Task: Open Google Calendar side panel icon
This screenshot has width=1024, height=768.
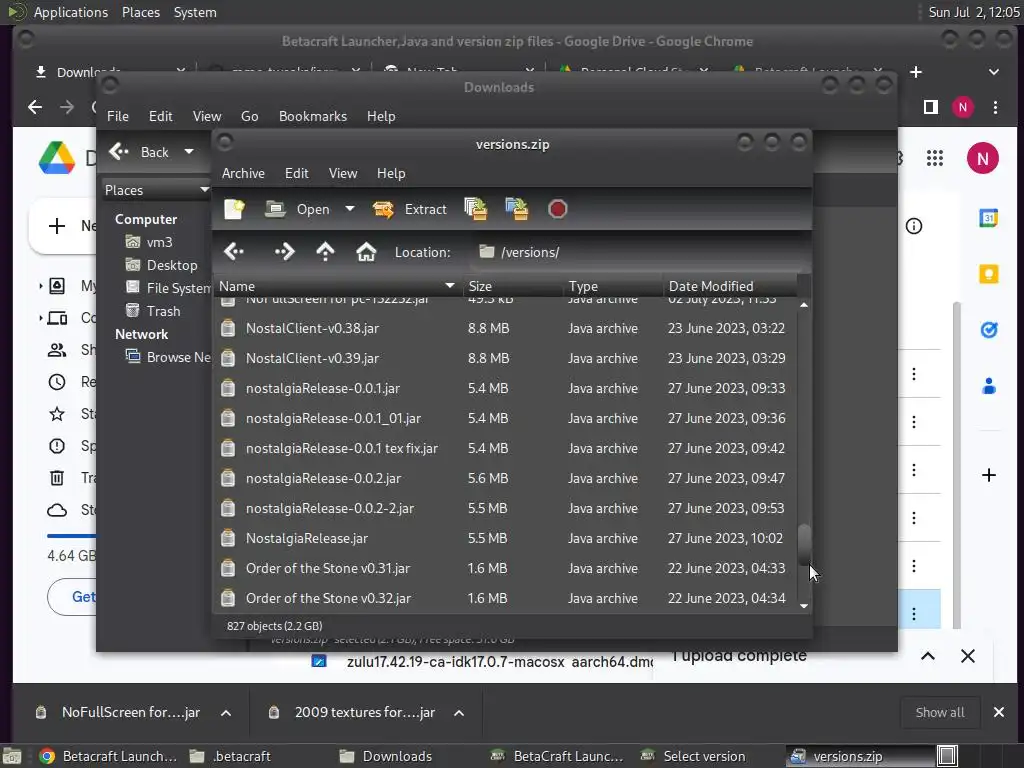Action: (x=989, y=217)
